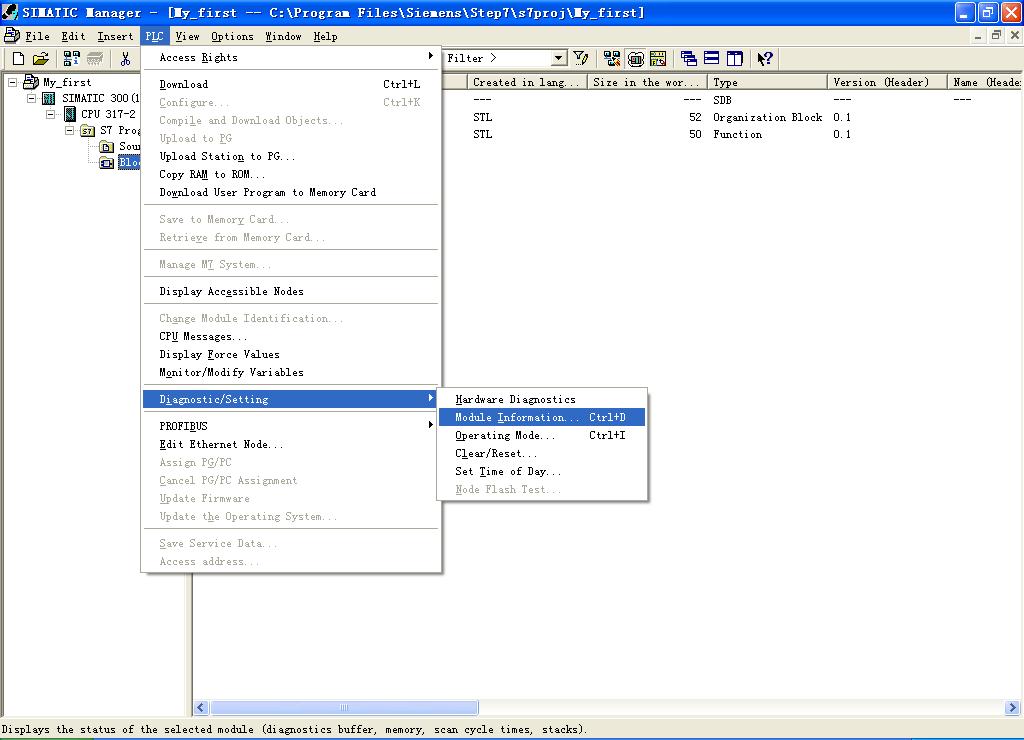Viewport: 1024px width, 740px height.
Task: Click the New project toolbar icon
Action: point(18,59)
